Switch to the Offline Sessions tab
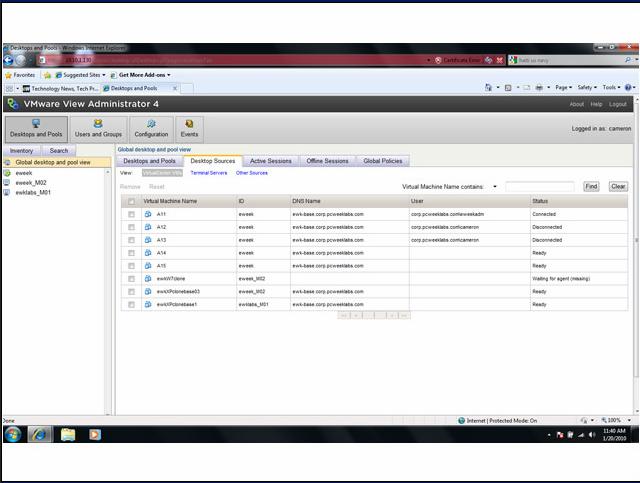640x483 pixels. point(327,161)
